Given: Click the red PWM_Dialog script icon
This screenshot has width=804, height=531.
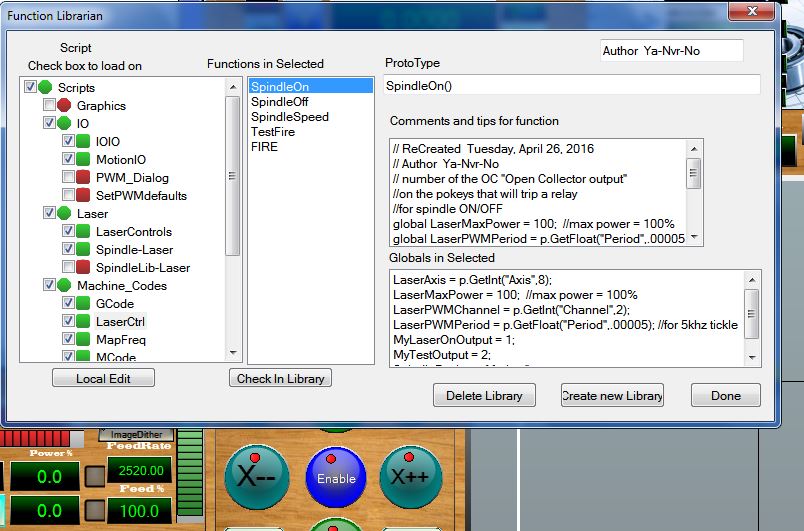Looking at the screenshot, I should coord(83,178).
